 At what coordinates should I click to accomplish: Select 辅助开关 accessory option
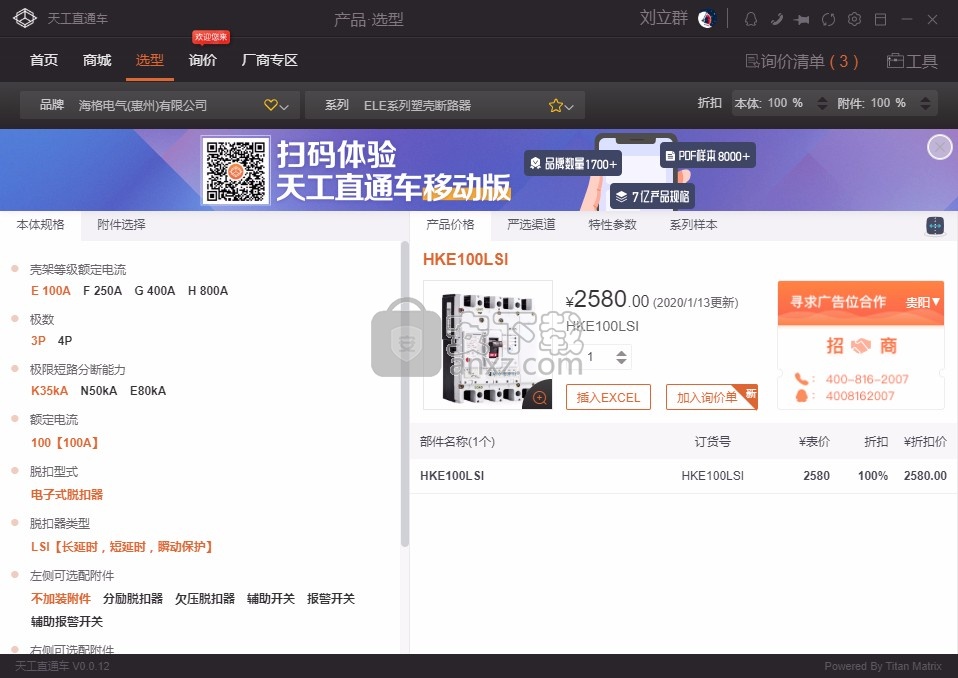pyautogui.click(x=271, y=599)
